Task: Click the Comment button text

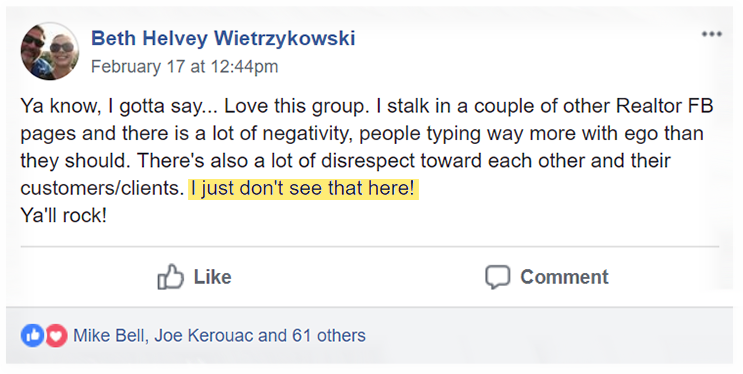Action: pyautogui.click(x=564, y=277)
